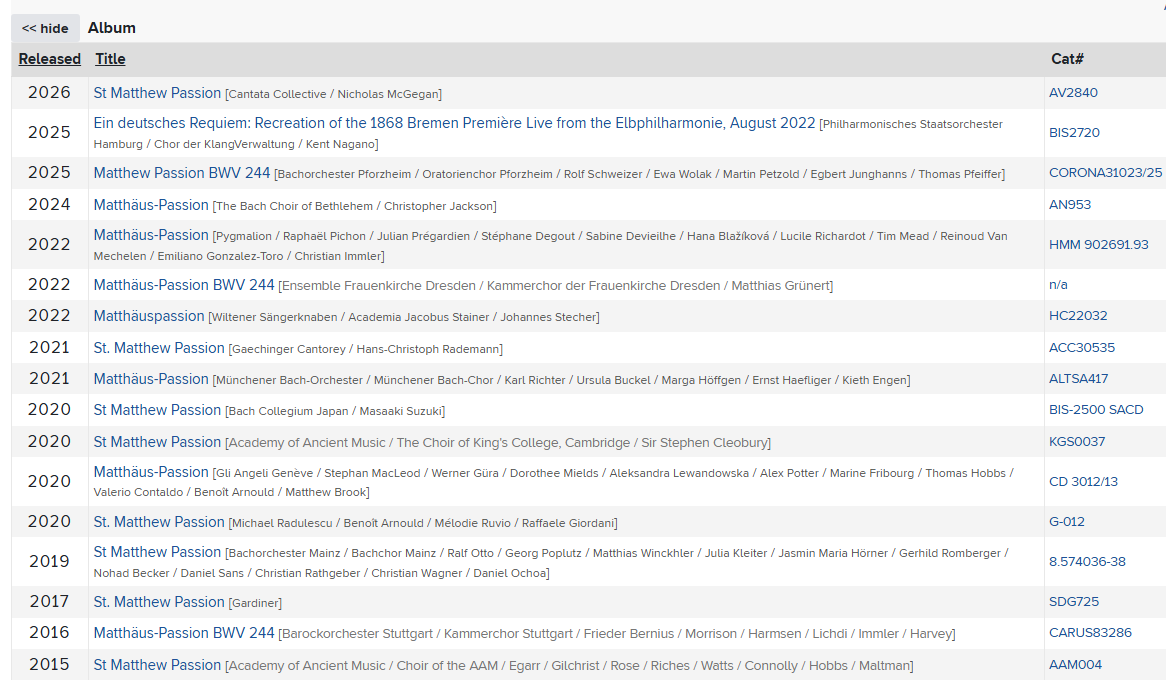Click the Album heading text
This screenshot has width=1166, height=680.
tap(112, 28)
